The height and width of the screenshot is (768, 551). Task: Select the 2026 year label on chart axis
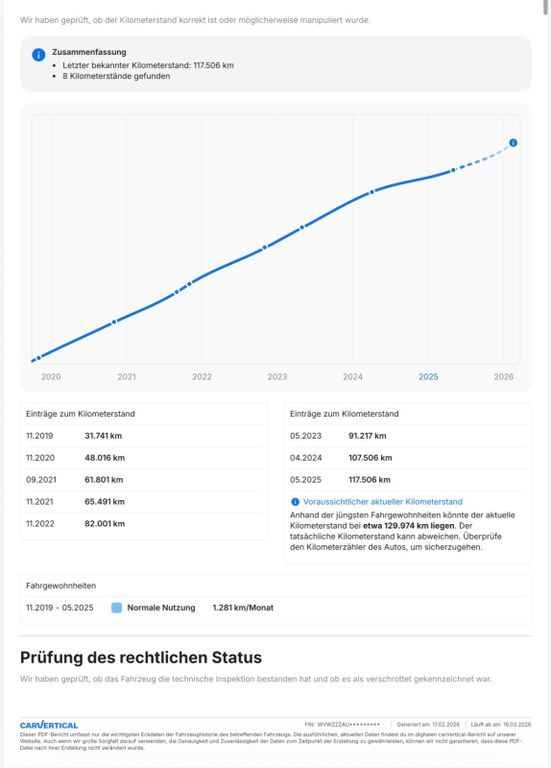(x=503, y=377)
